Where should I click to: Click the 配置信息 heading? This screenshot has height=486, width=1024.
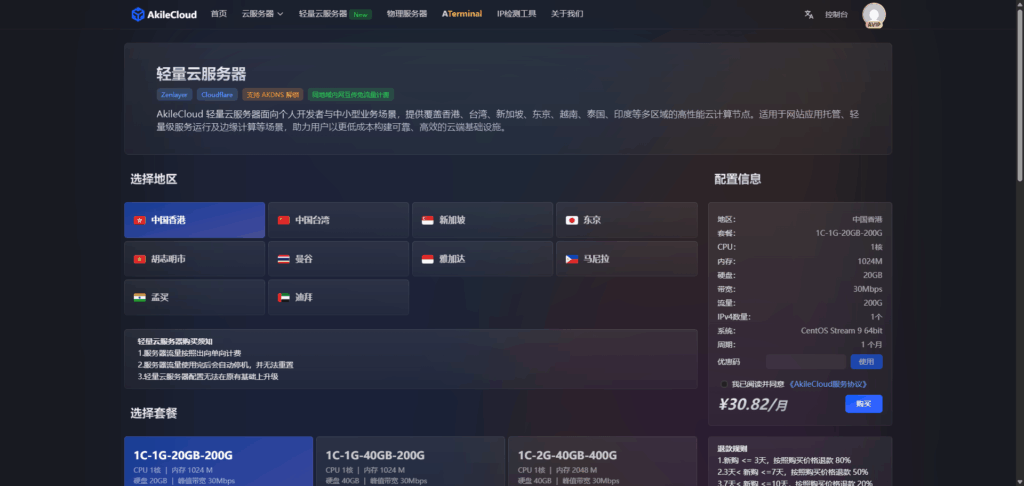click(737, 179)
